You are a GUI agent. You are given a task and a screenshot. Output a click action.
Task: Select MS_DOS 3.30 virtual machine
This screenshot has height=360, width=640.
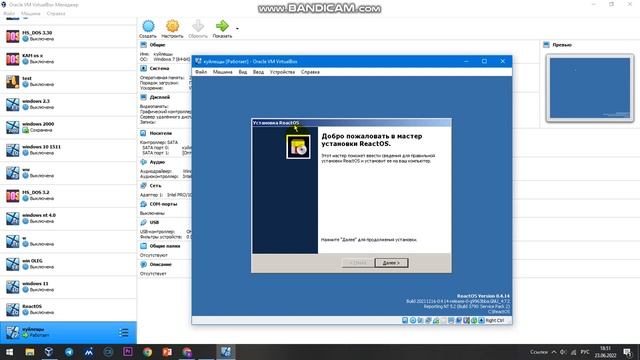point(68,36)
